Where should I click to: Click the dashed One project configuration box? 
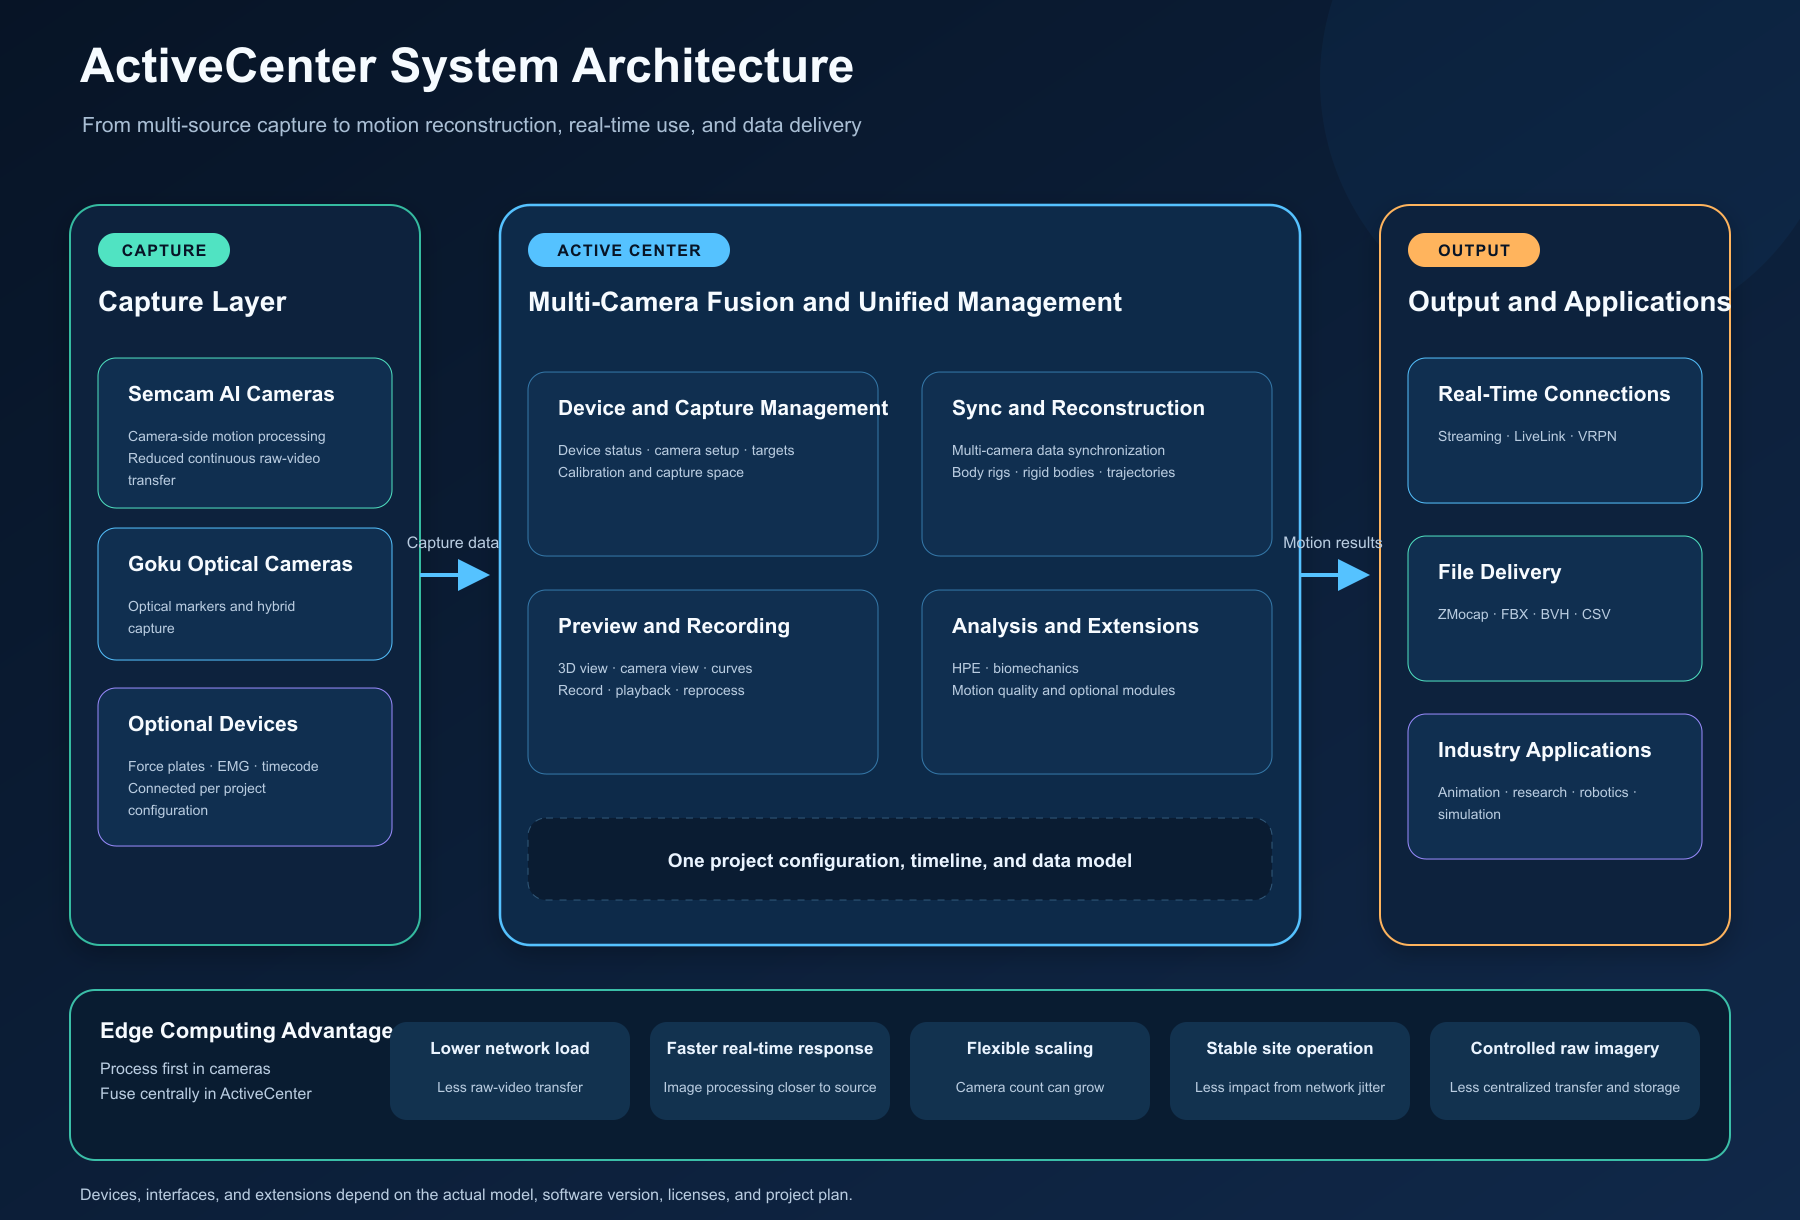click(x=900, y=860)
